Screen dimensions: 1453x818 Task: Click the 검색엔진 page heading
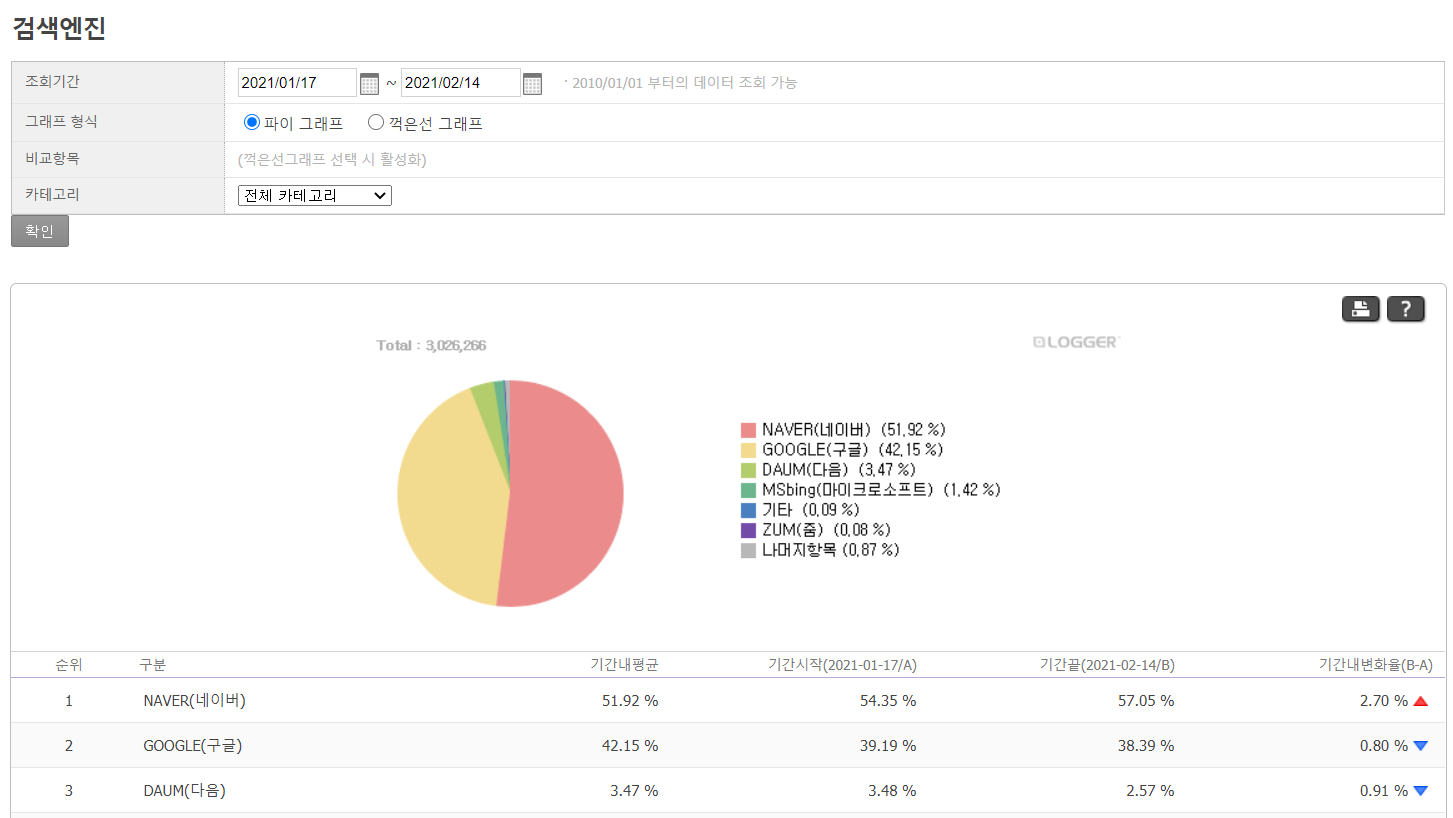(x=59, y=28)
